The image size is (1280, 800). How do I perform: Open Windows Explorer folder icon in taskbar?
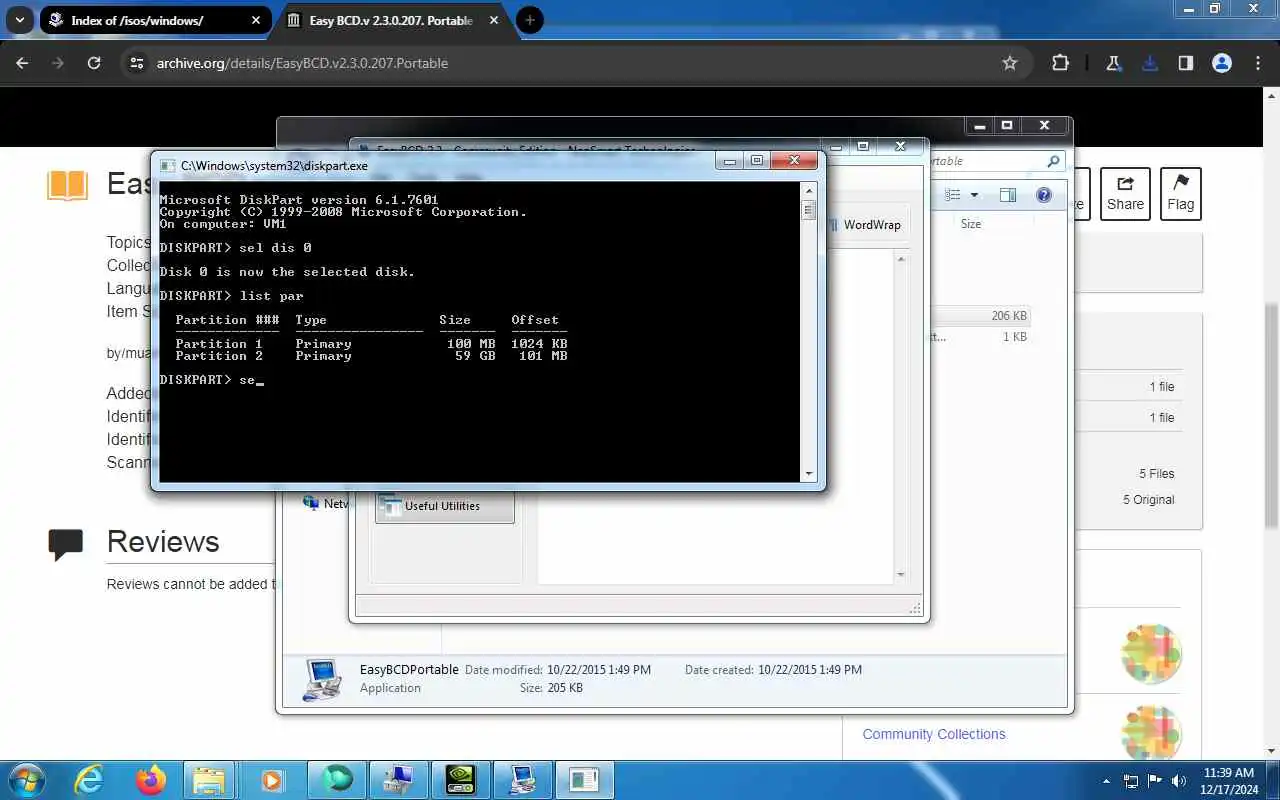pyautogui.click(x=209, y=780)
